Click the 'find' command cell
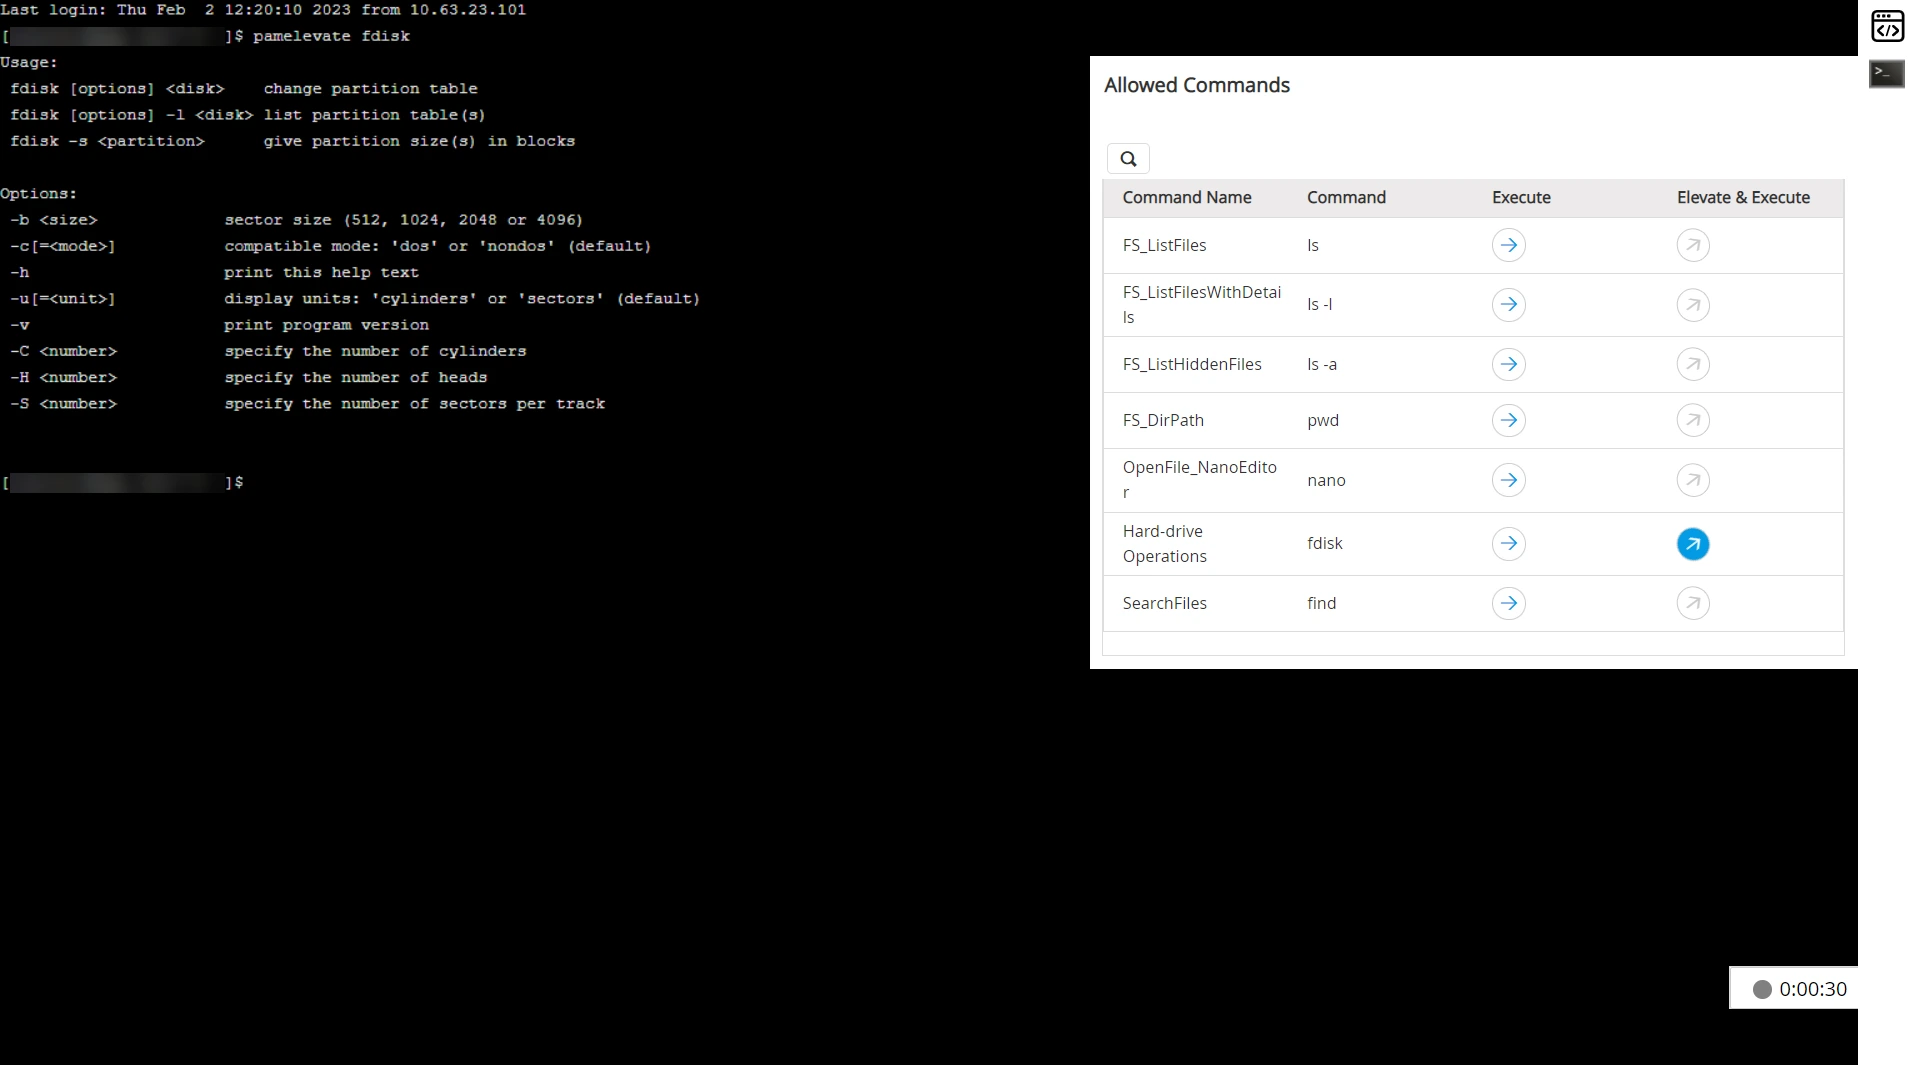This screenshot has width=1919, height=1065. pos(1321,603)
